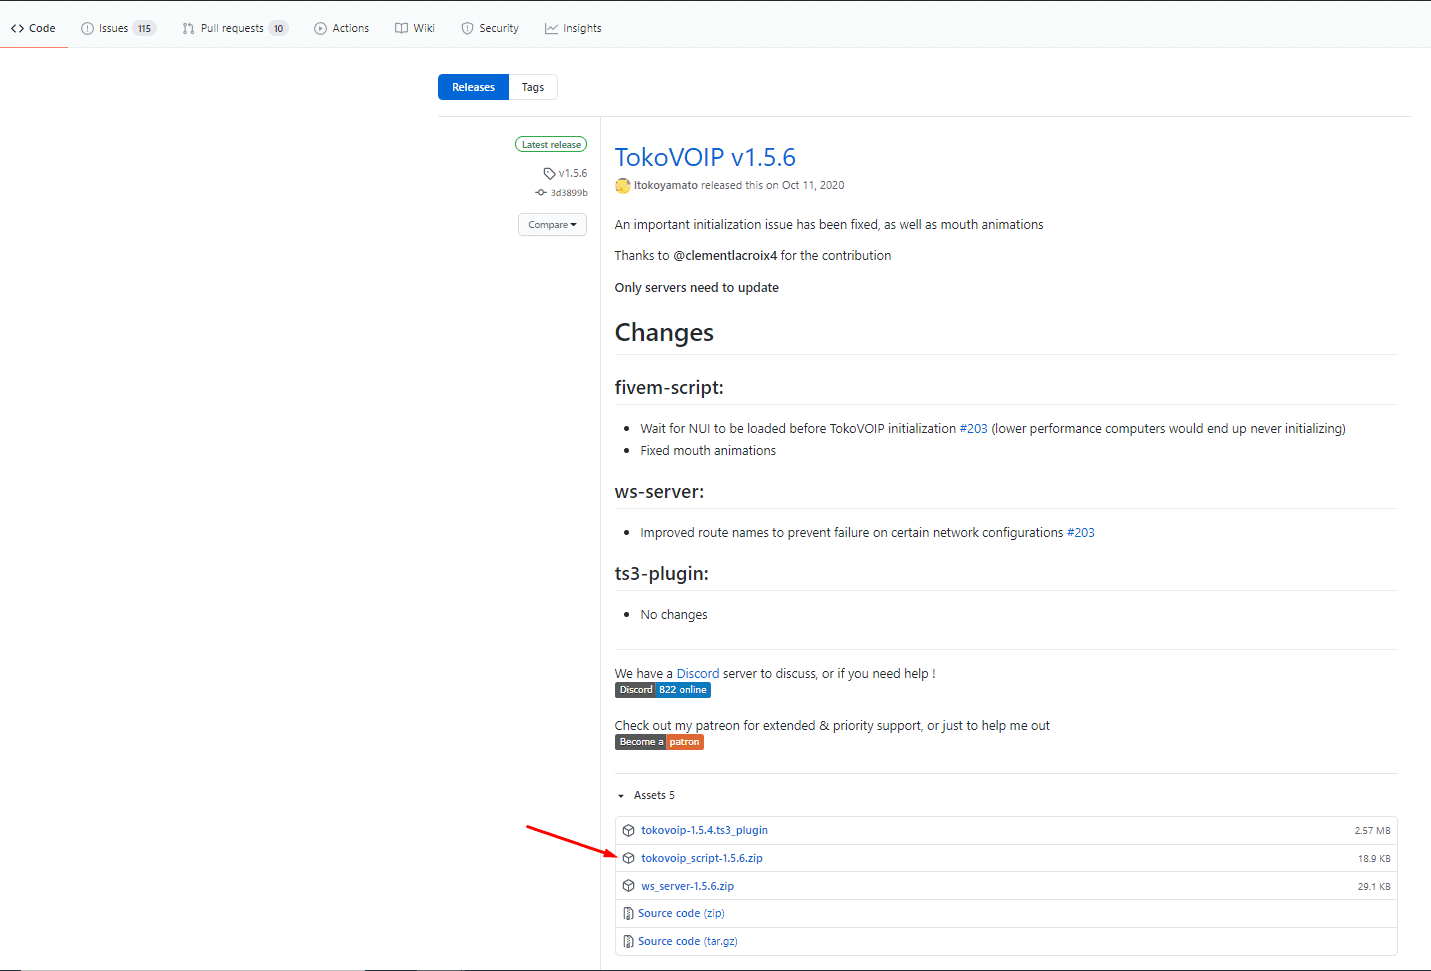
Task: Open the TokoVOIP v1.5.6 release title
Action: coord(705,157)
